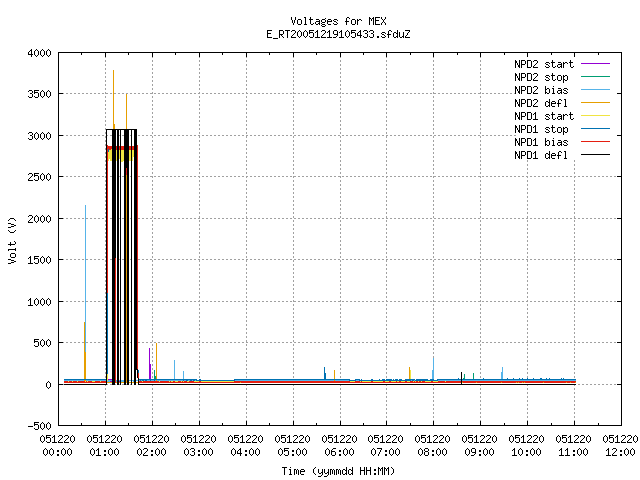Click the purple NPD2 start legend line

[x=596, y=64]
